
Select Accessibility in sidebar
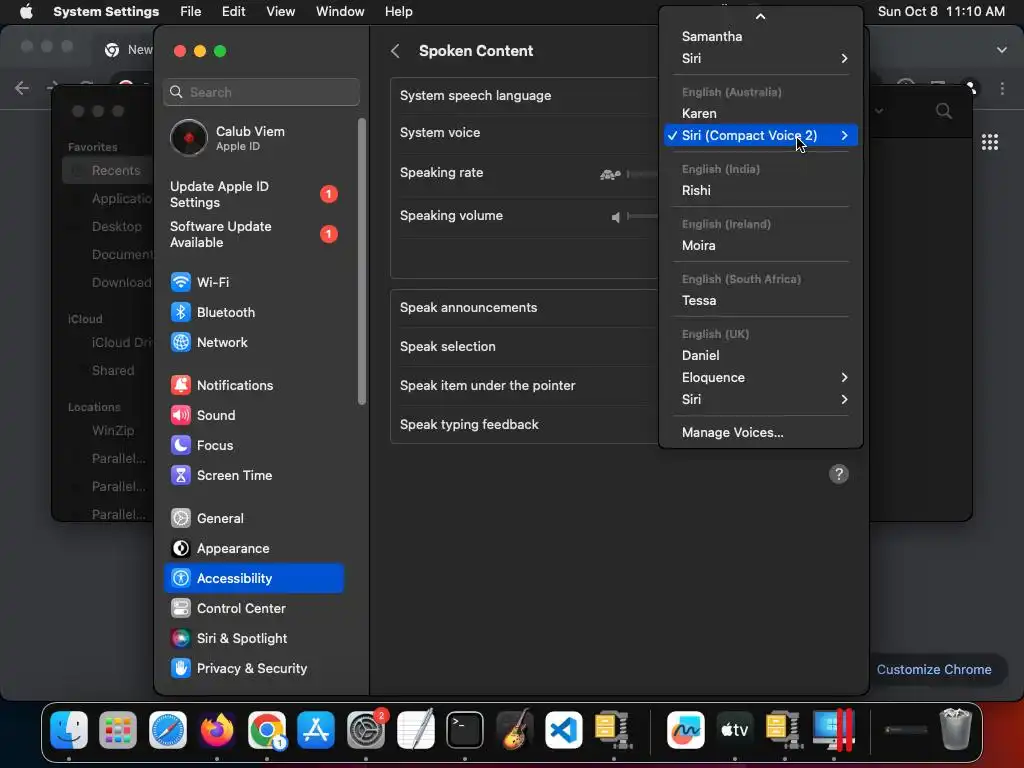253,579
